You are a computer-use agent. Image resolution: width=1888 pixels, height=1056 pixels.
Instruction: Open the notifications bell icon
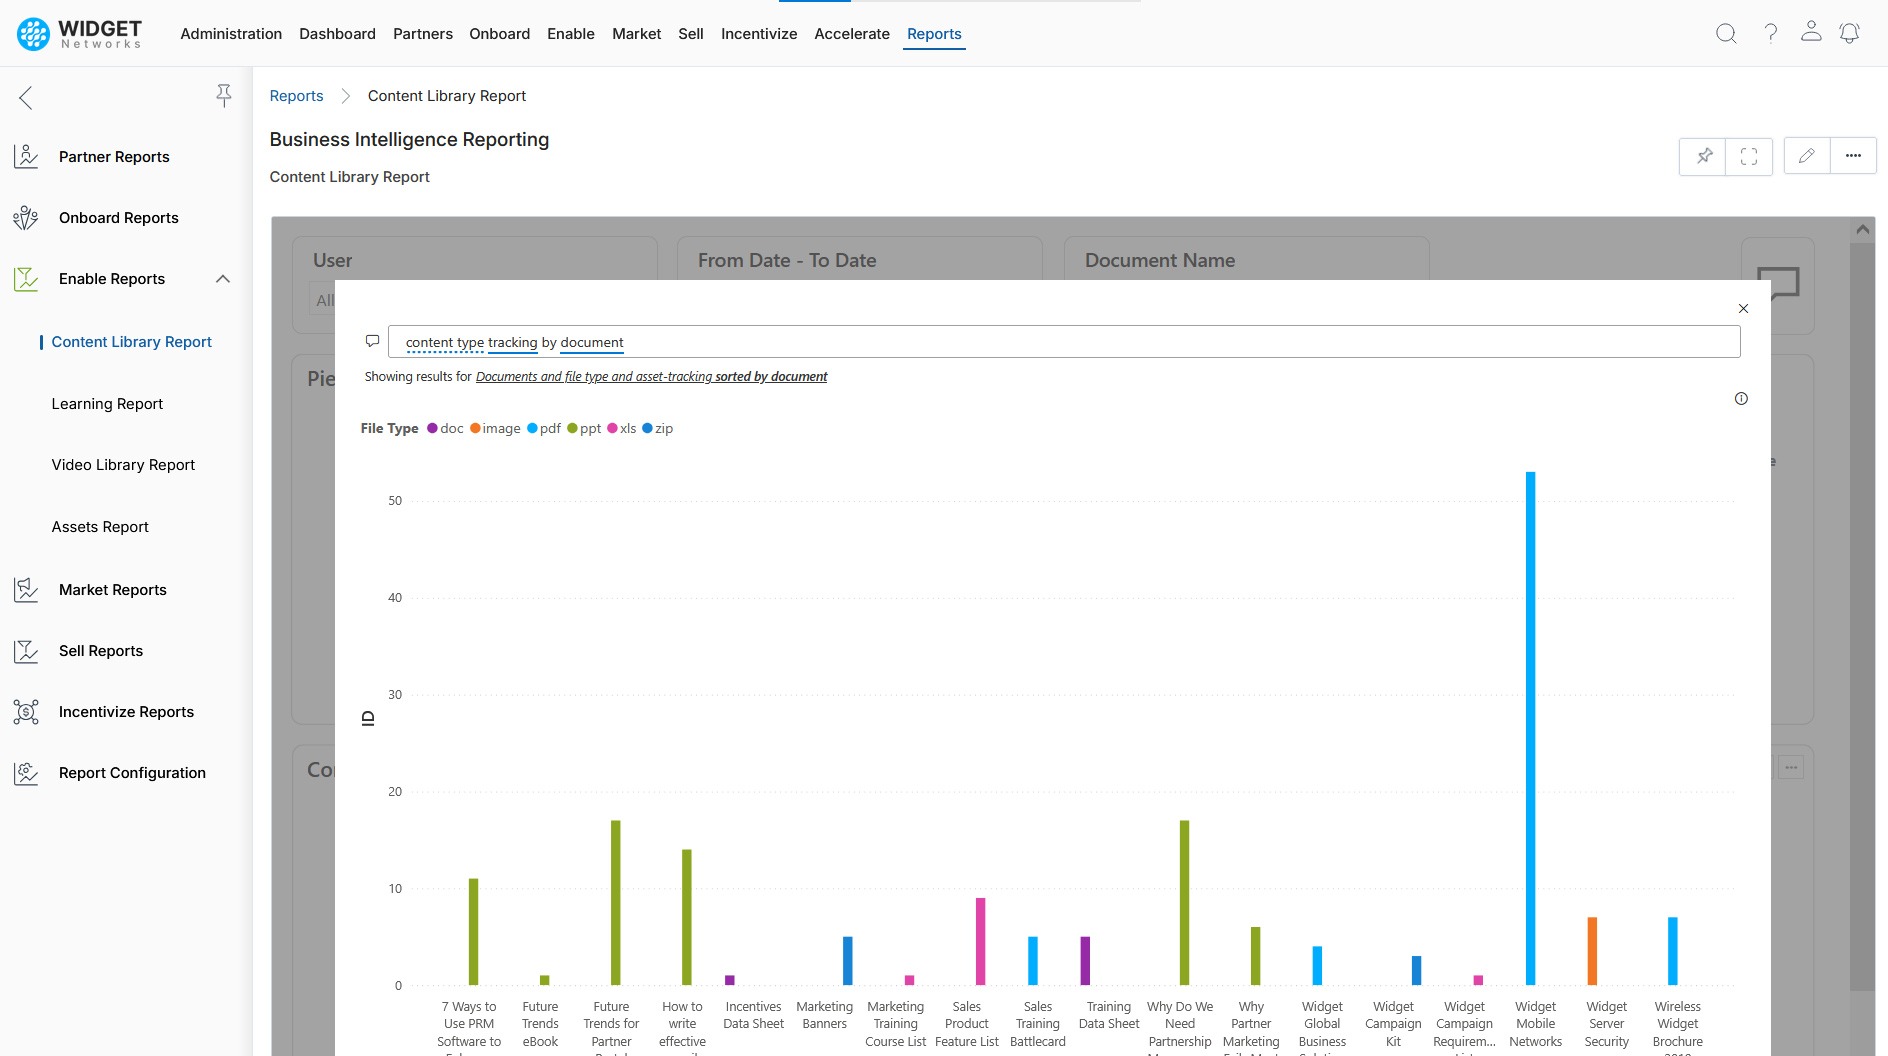(x=1850, y=33)
